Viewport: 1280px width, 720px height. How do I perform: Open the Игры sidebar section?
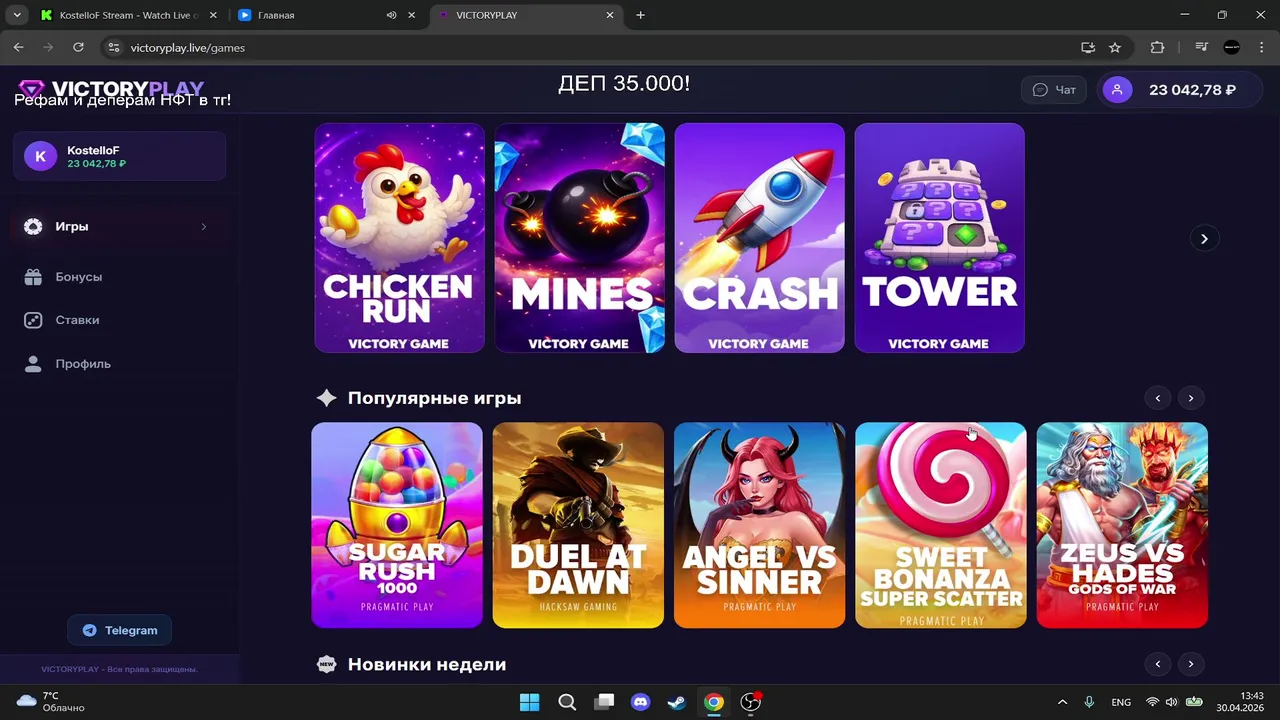coord(119,227)
